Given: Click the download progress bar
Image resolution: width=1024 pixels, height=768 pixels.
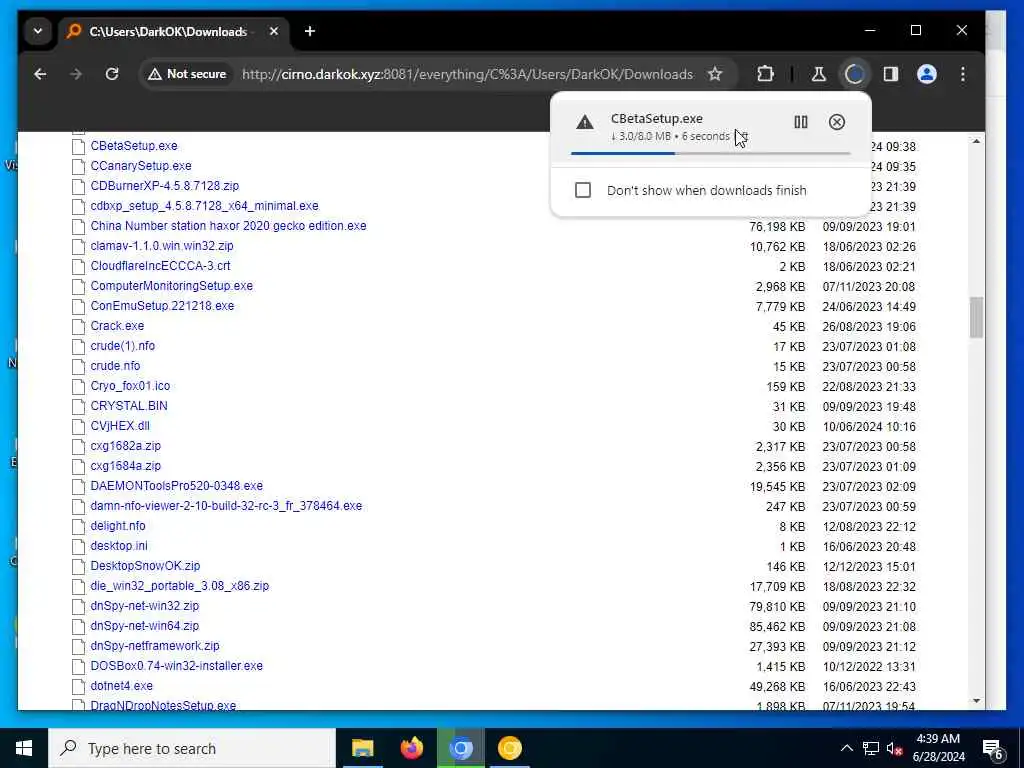Looking at the screenshot, I should point(711,153).
